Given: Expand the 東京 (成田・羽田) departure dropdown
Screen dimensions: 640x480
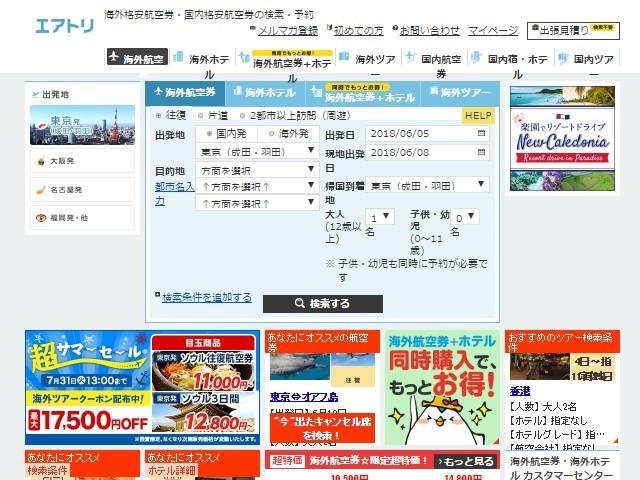Looking at the screenshot, I should pos(256,152).
